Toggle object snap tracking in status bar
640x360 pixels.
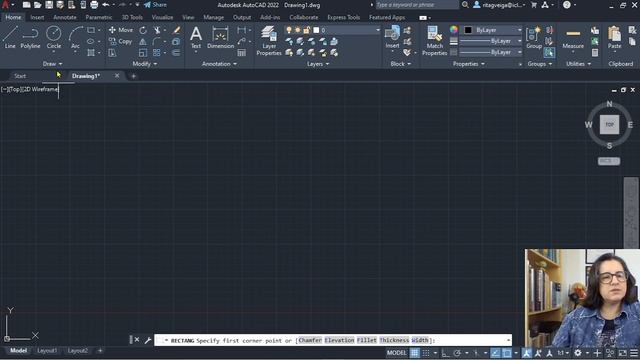(x=495, y=353)
